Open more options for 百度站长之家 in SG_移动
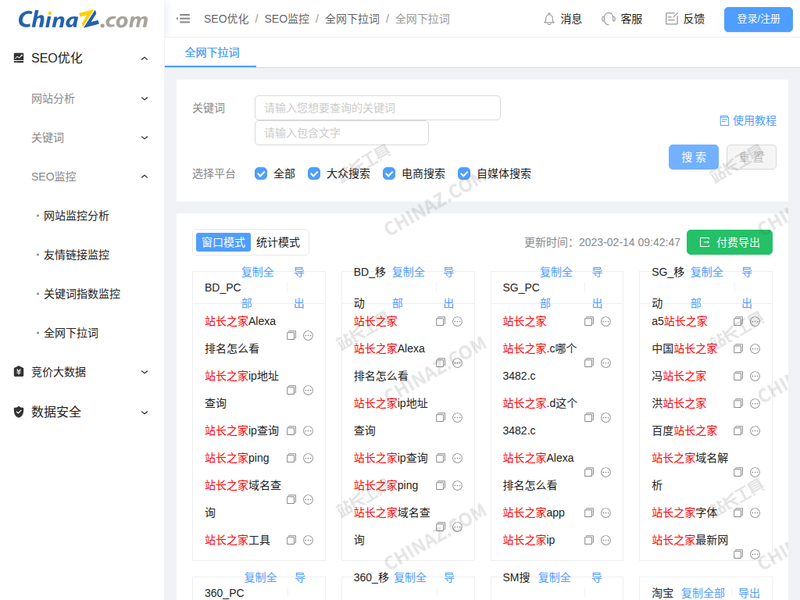The height and width of the screenshot is (600, 800). (x=755, y=431)
